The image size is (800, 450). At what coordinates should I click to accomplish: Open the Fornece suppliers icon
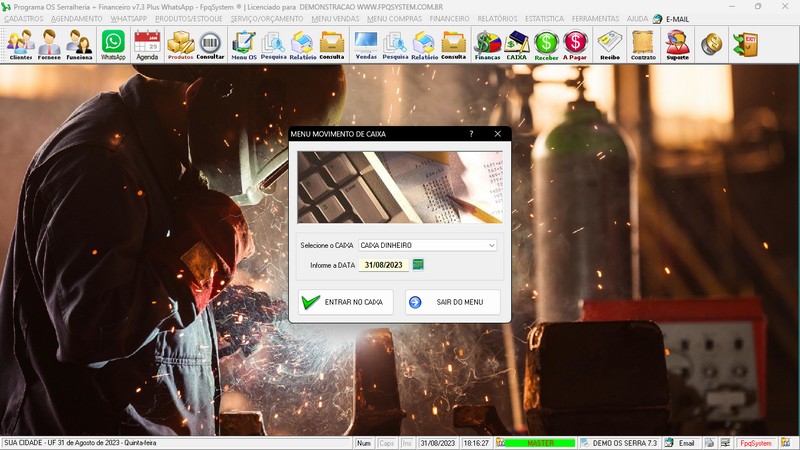point(49,45)
